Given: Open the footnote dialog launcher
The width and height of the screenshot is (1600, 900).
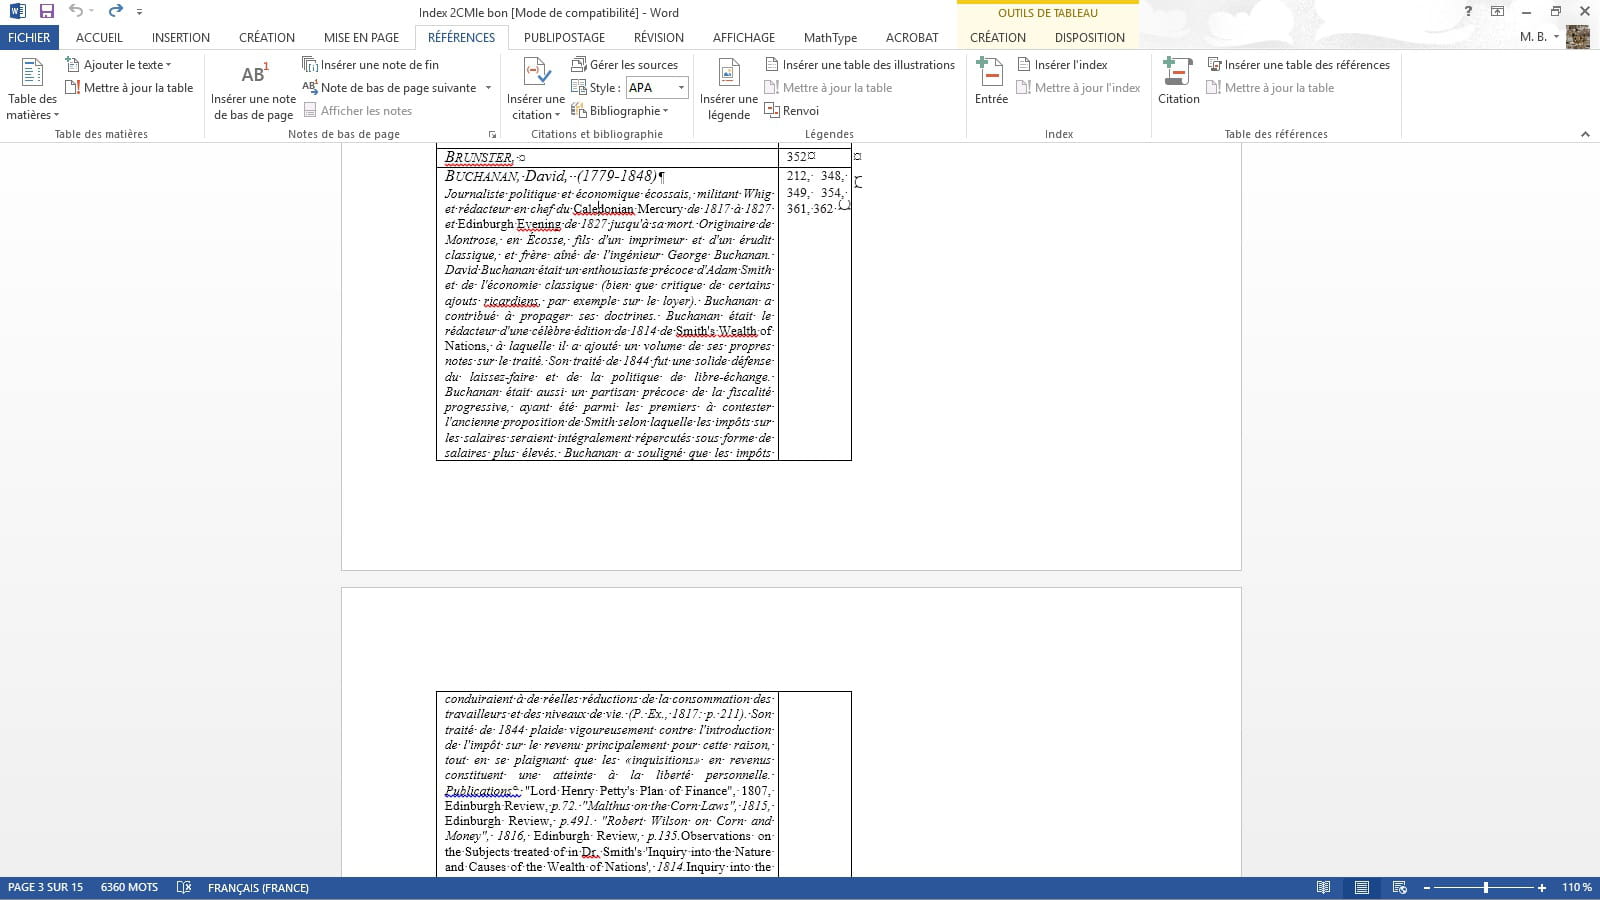Looking at the screenshot, I should [x=492, y=134].
